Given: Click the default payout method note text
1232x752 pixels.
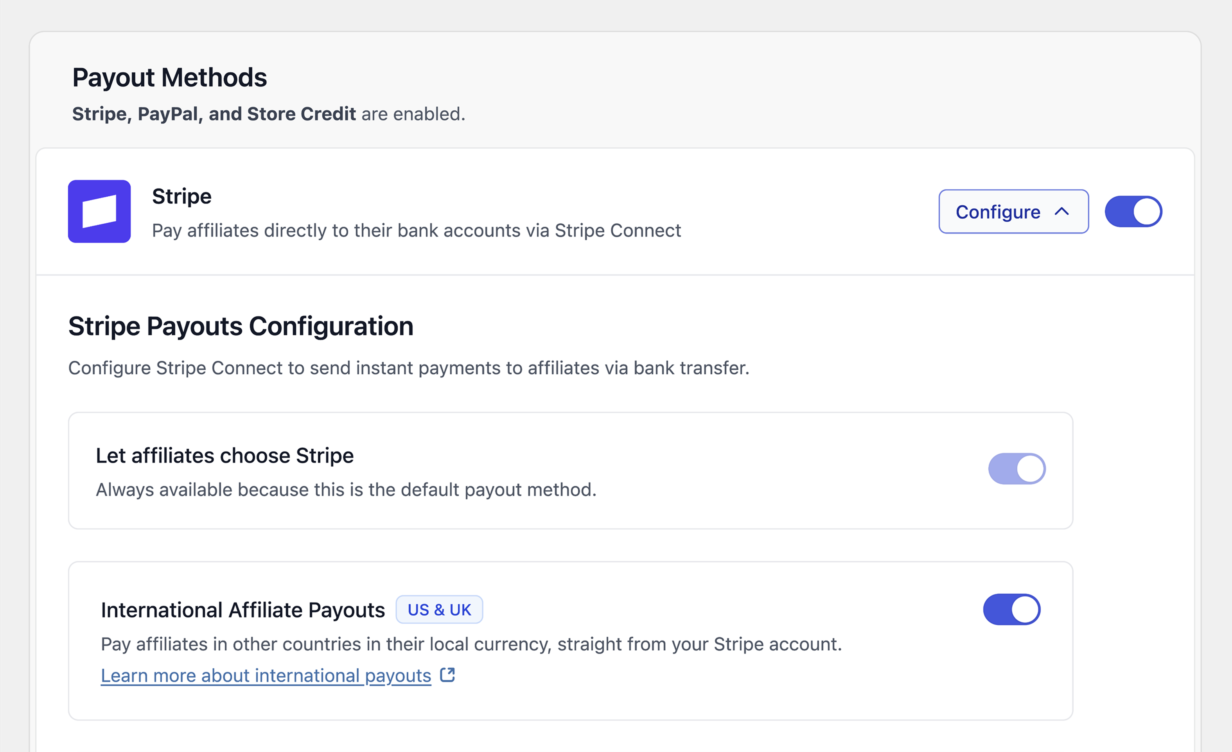Looking at the screenshot, I should point(346,490).
